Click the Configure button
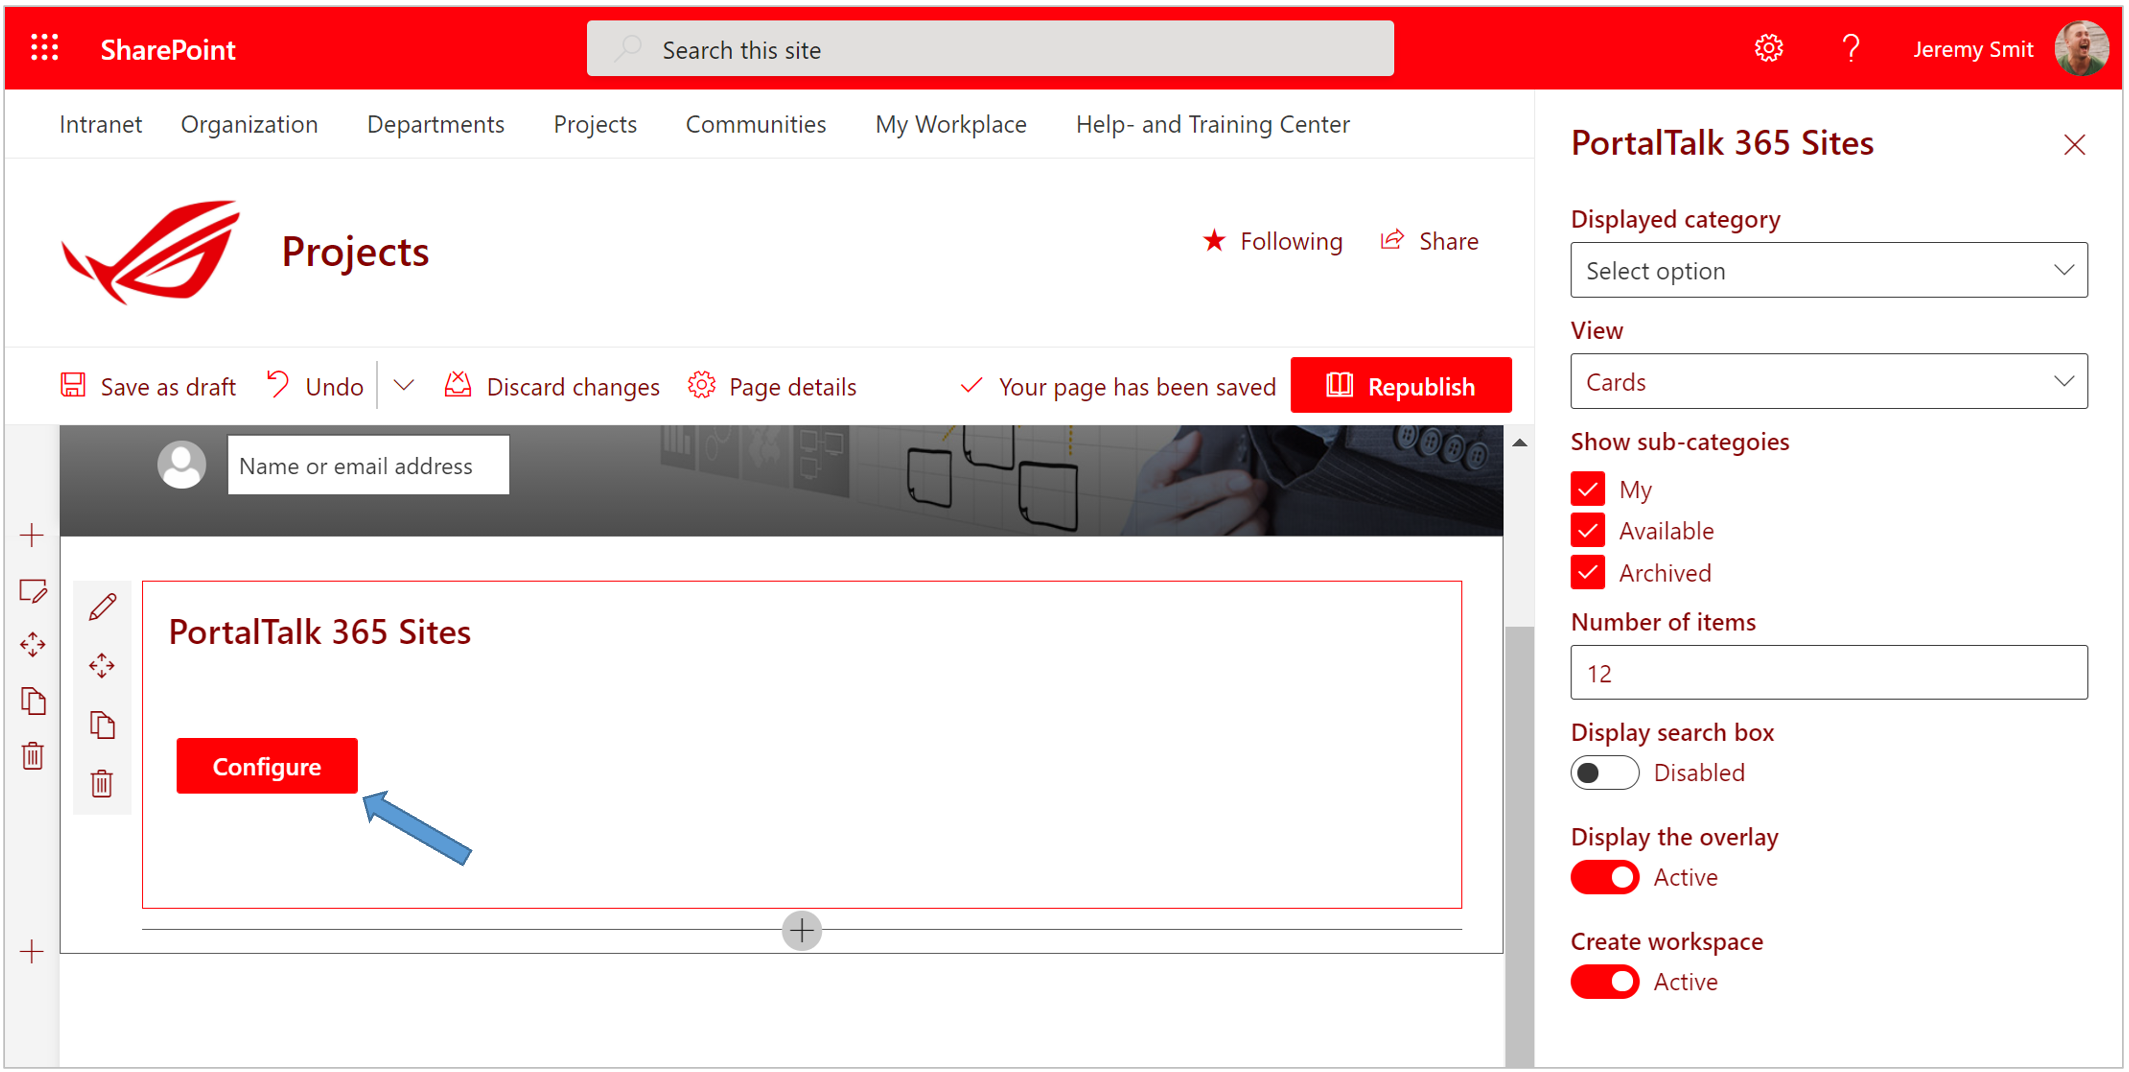The width and height of the screenshot is (2129, 1072). (x=267, y=766)
